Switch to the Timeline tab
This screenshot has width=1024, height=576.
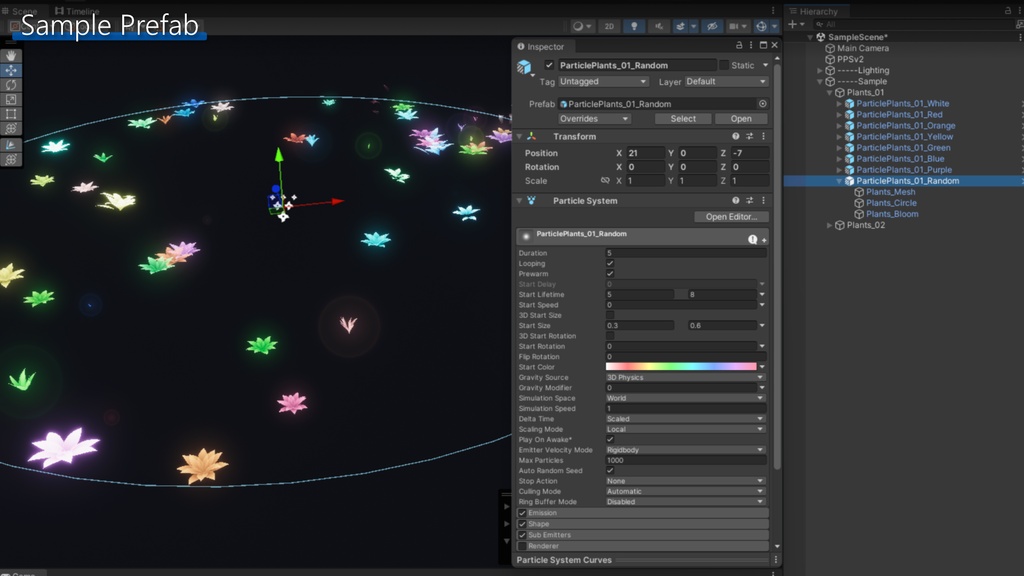tap(77, 11)
